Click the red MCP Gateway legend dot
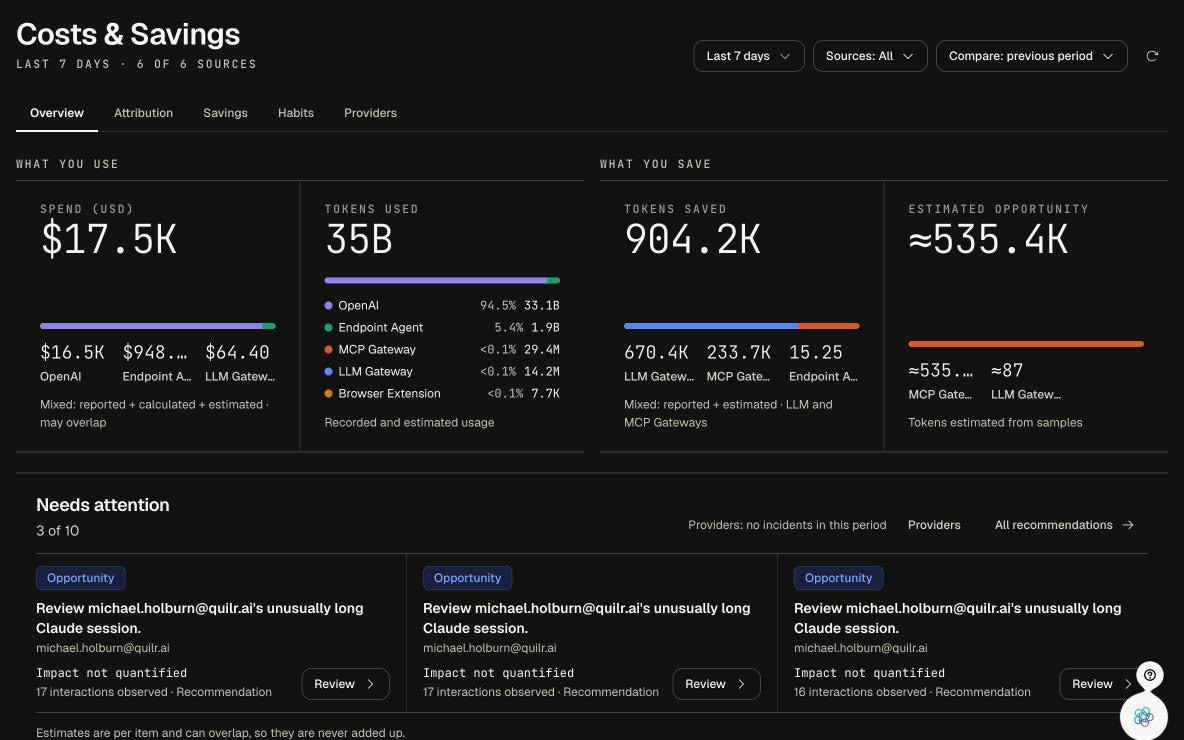The height and width of the screenshot is (740, 1184). coord(328,350)
